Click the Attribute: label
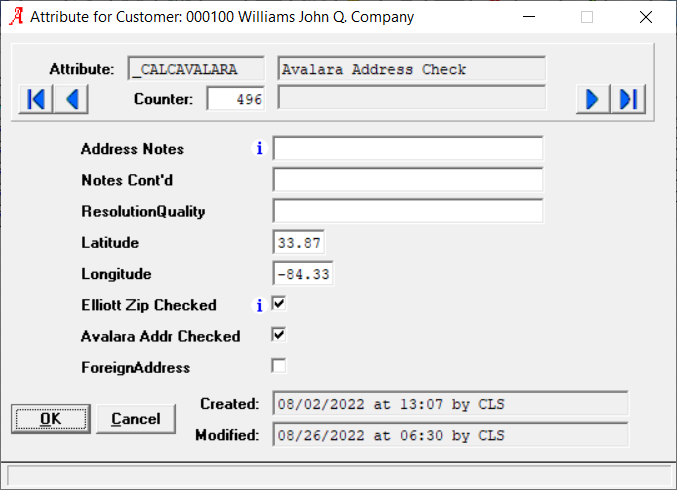This screenshot has height=490, width=677. [82, 69]
